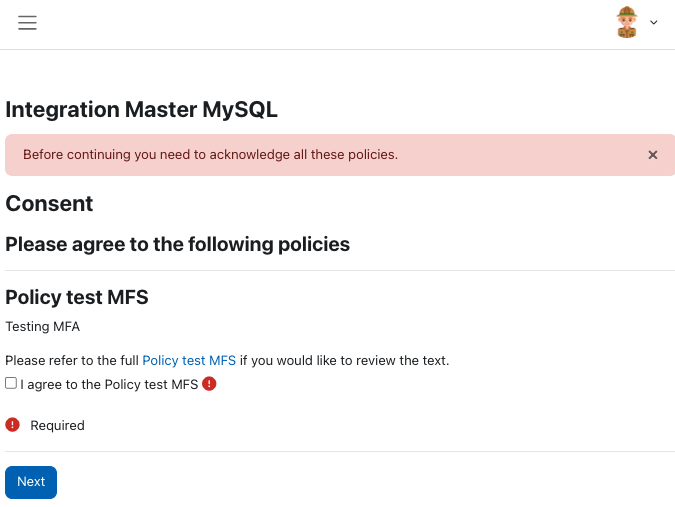Click the user avatar picture

point(627,22)
